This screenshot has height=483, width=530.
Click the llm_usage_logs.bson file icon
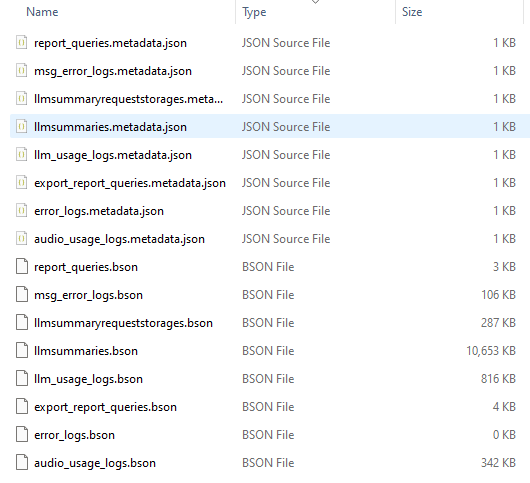22,379
